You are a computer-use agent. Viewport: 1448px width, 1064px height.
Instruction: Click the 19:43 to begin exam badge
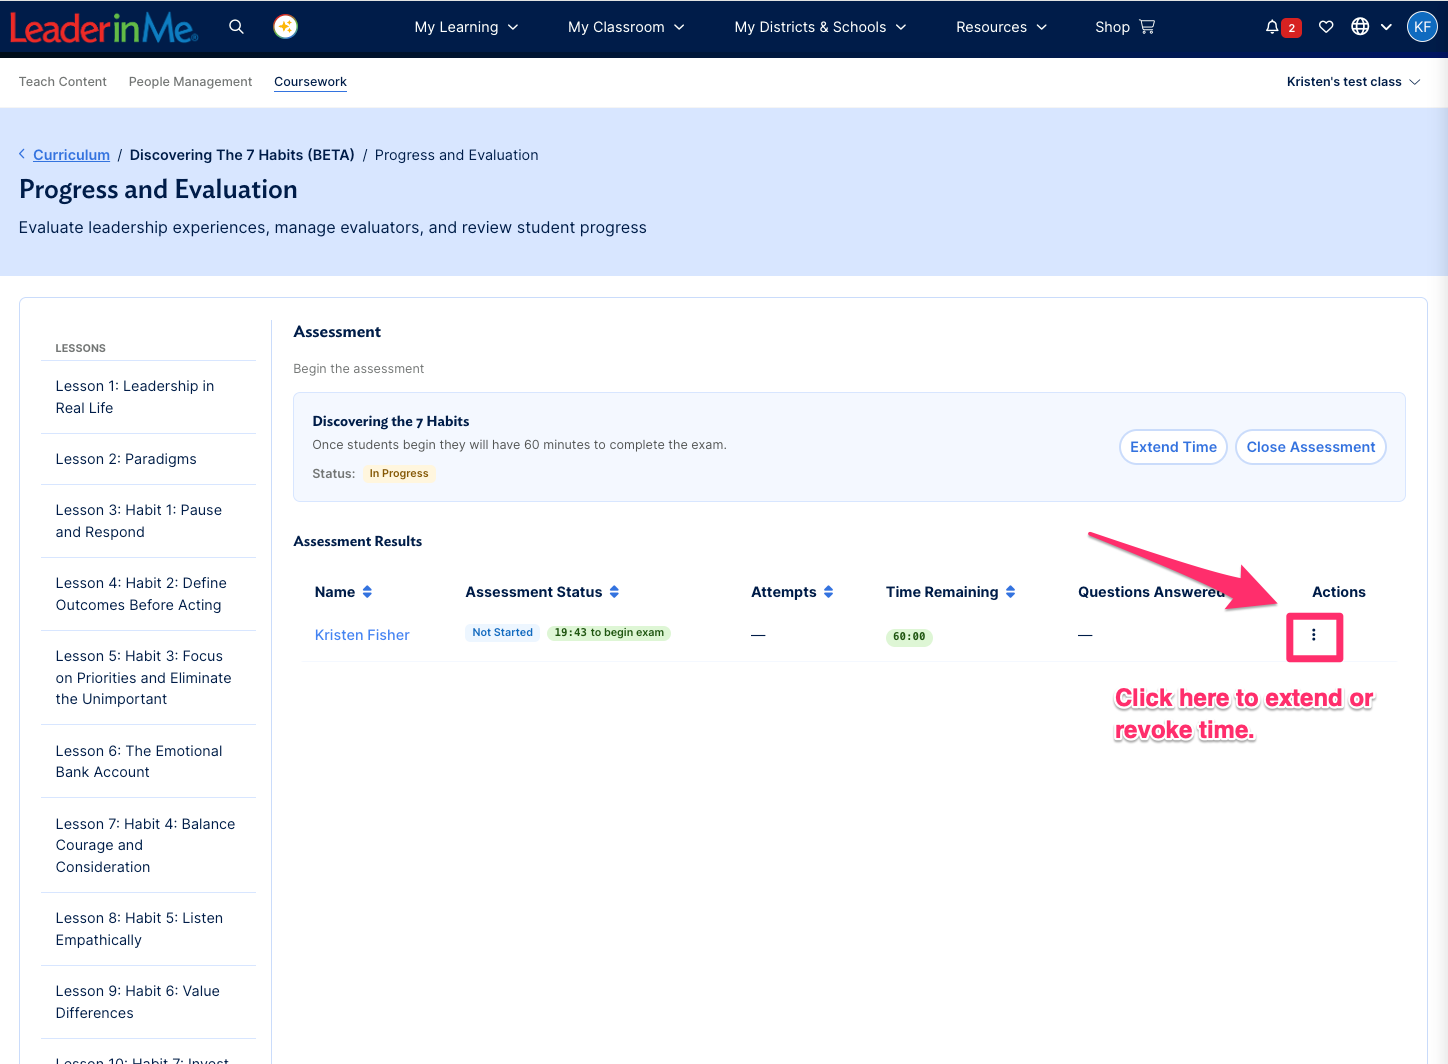point(609,633)
